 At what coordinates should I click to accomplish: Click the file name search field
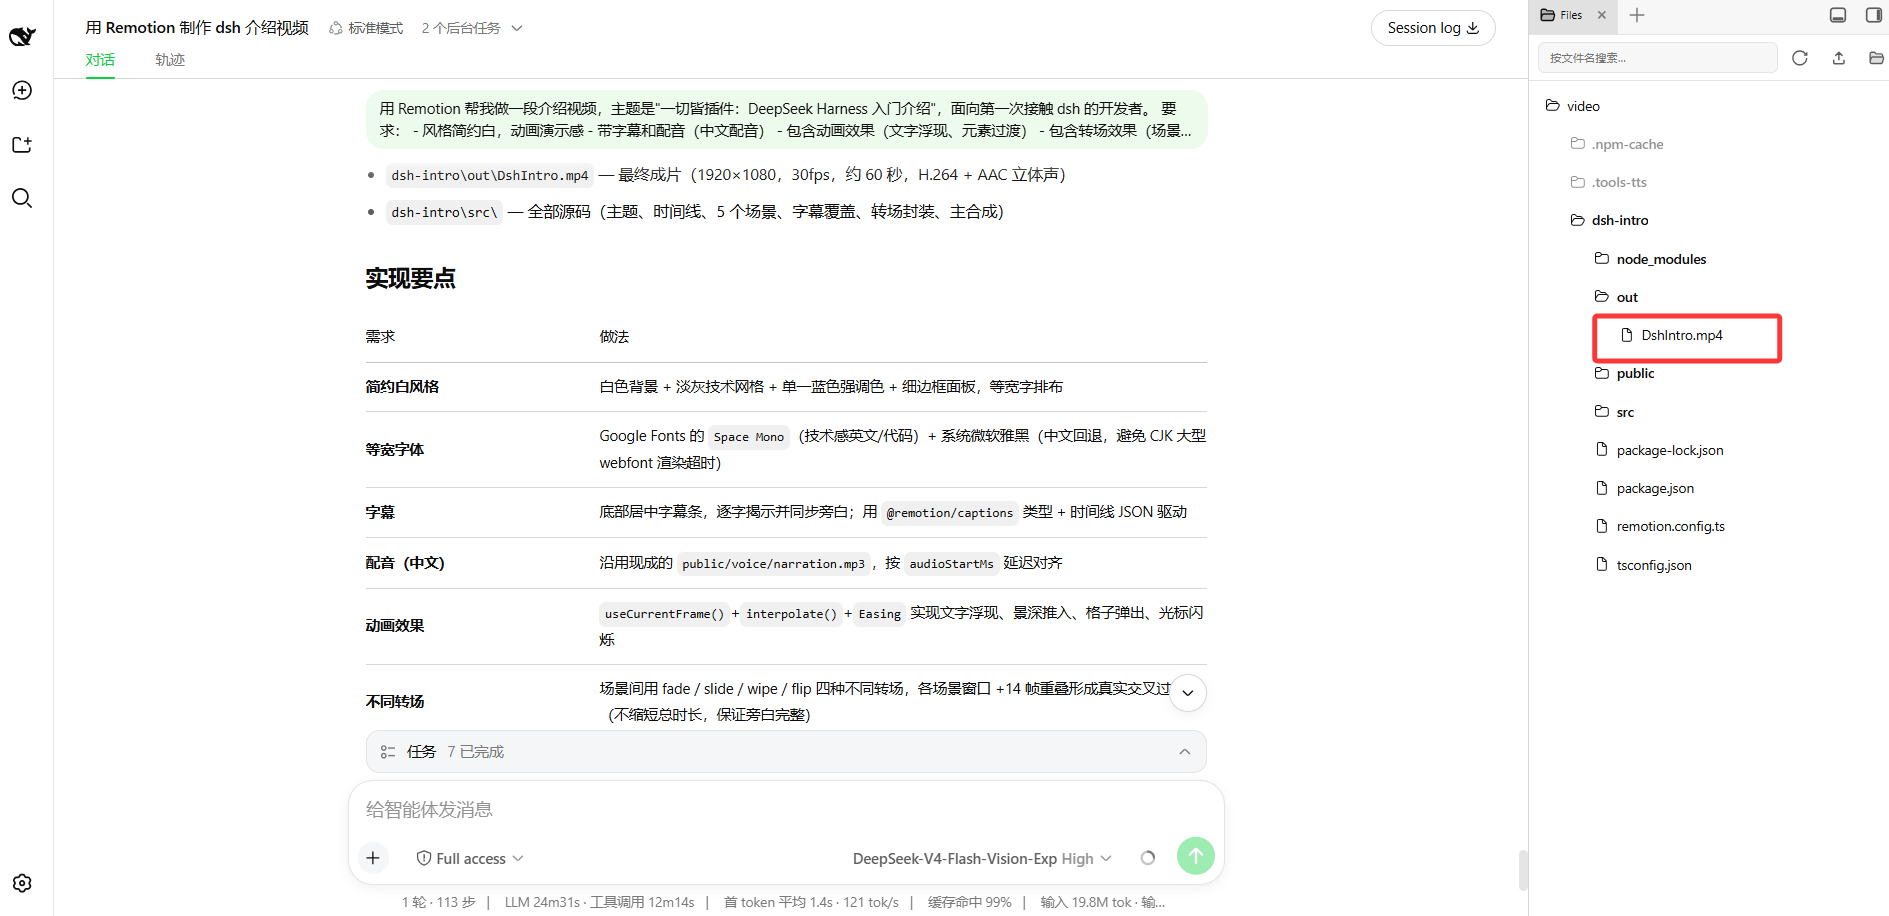(x=1657, y=58)
